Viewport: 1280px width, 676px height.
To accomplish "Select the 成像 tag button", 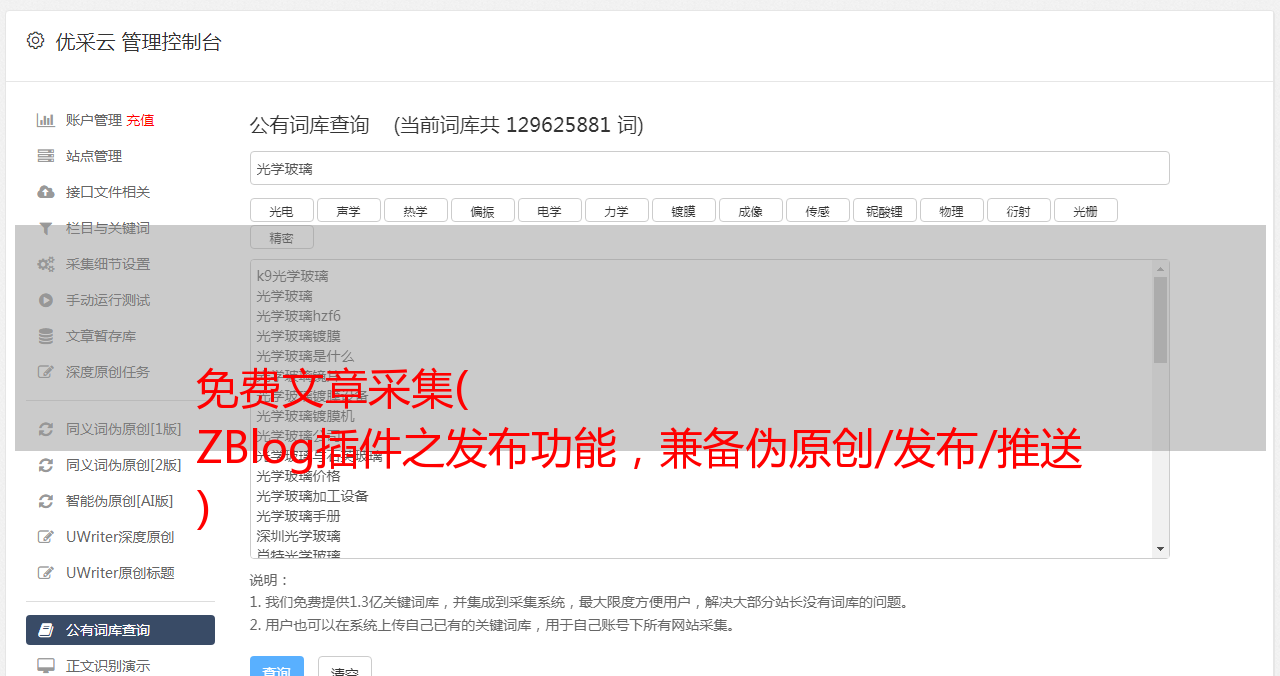I will point(750,210).
